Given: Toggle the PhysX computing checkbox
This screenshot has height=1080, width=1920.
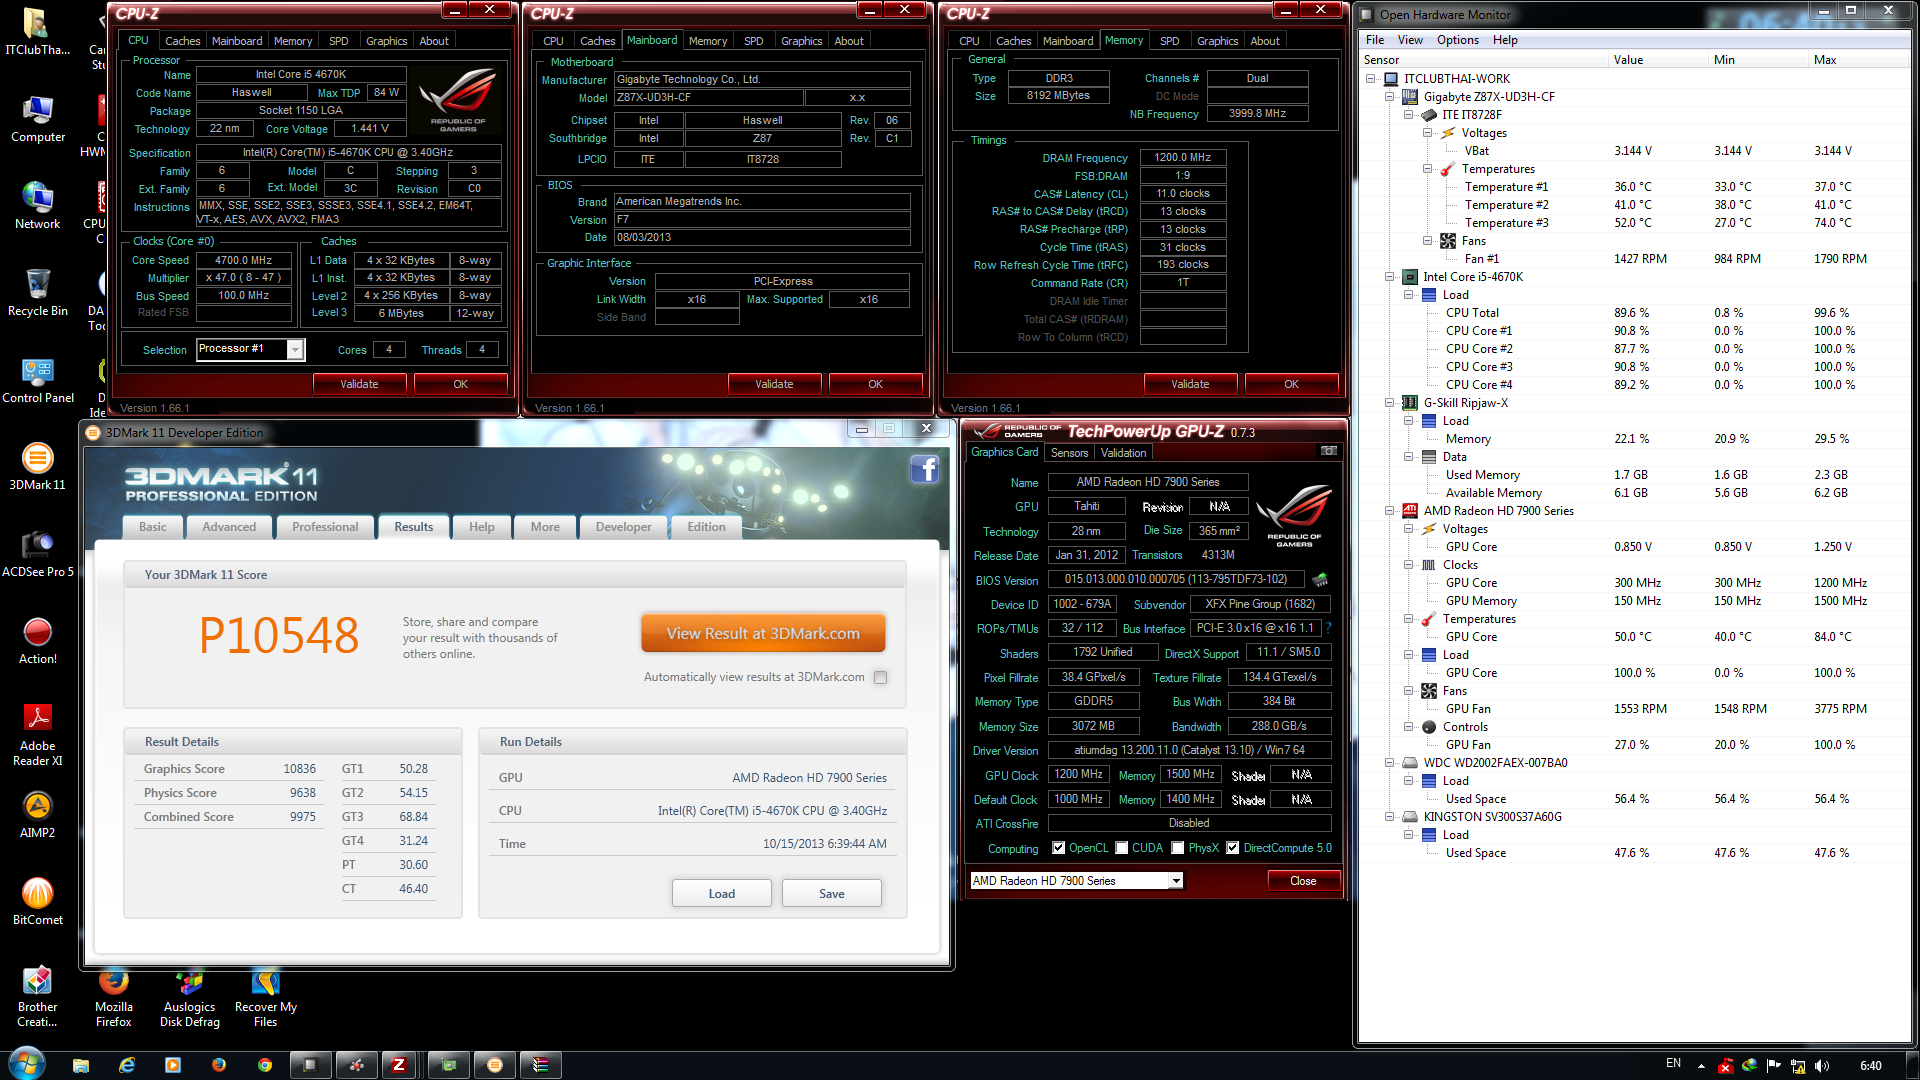Looking at the screenshot, I should click(x=1178, y=848).
